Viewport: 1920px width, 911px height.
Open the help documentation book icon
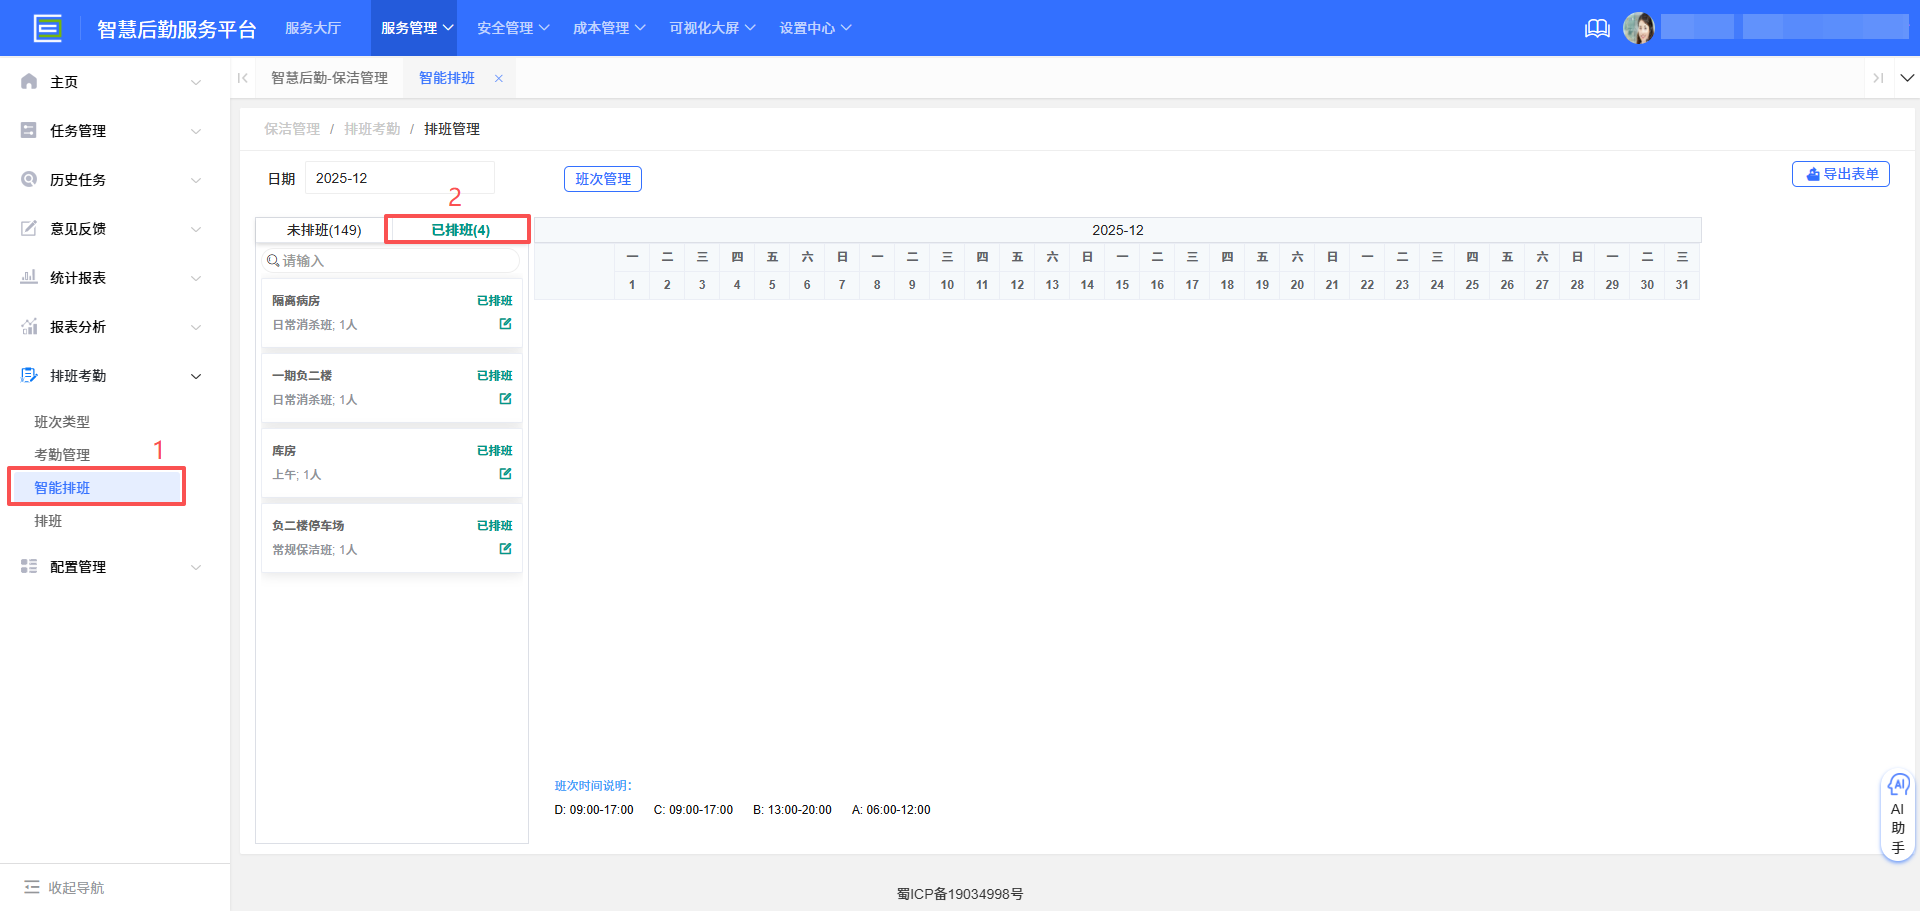coord(1596,28)
